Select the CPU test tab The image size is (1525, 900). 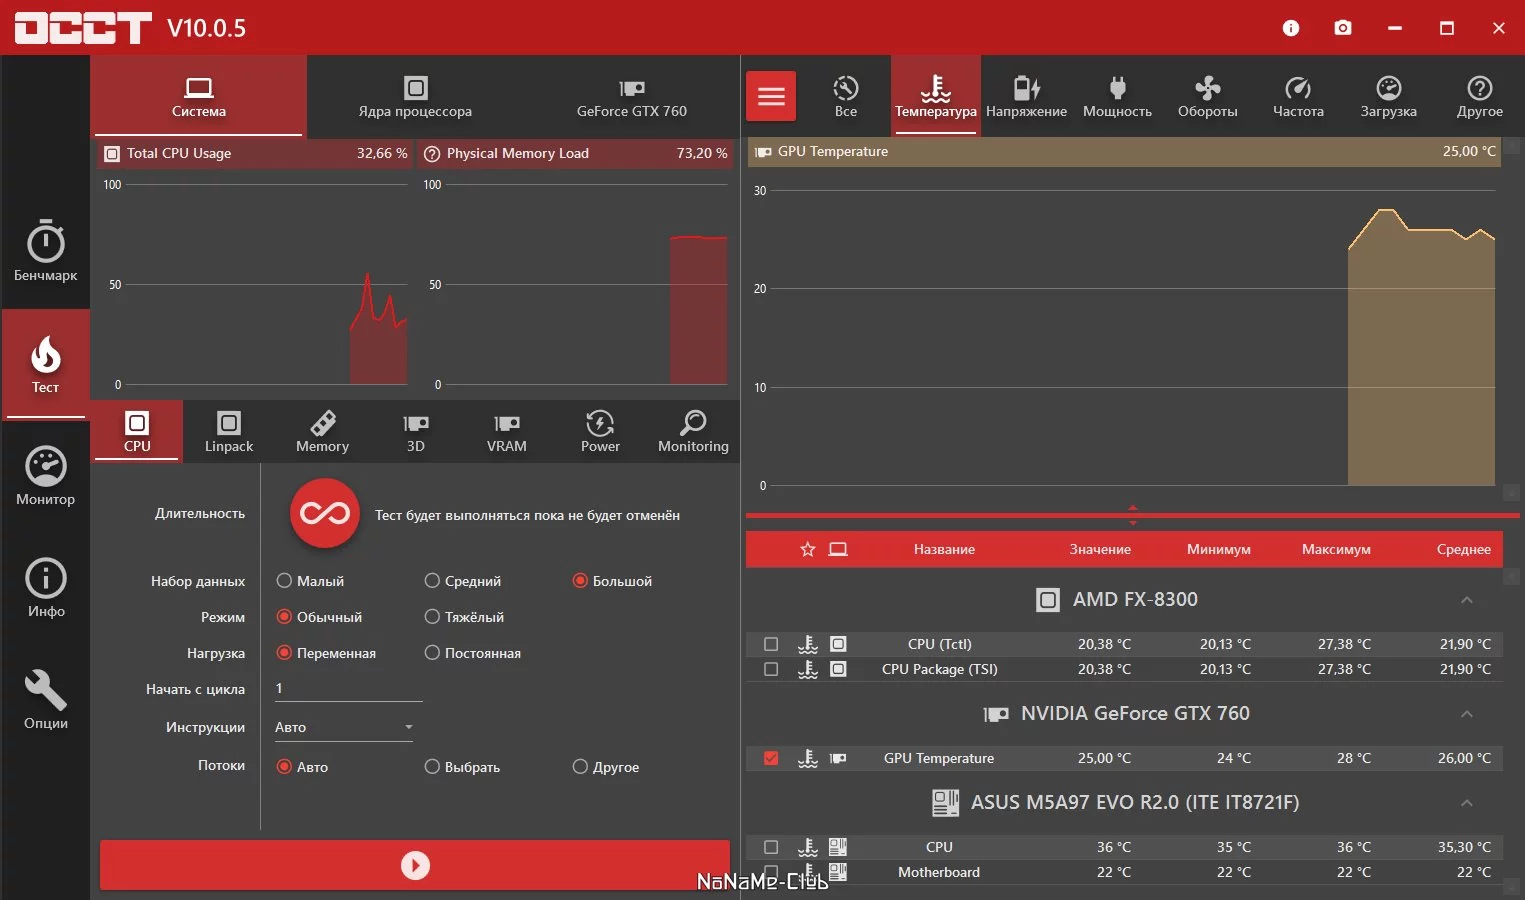click(137, 431)
